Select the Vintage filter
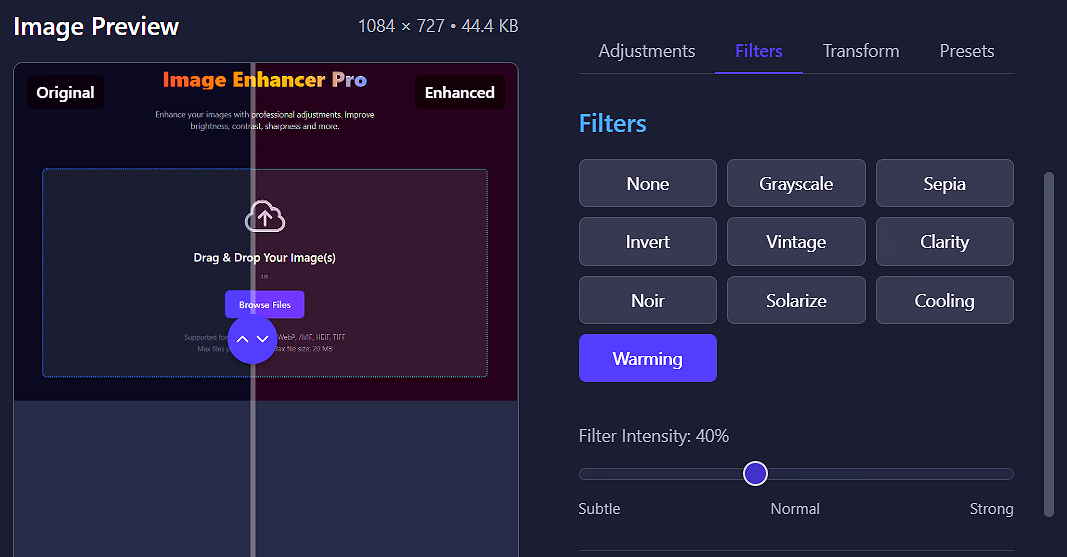 pos(795,241)
